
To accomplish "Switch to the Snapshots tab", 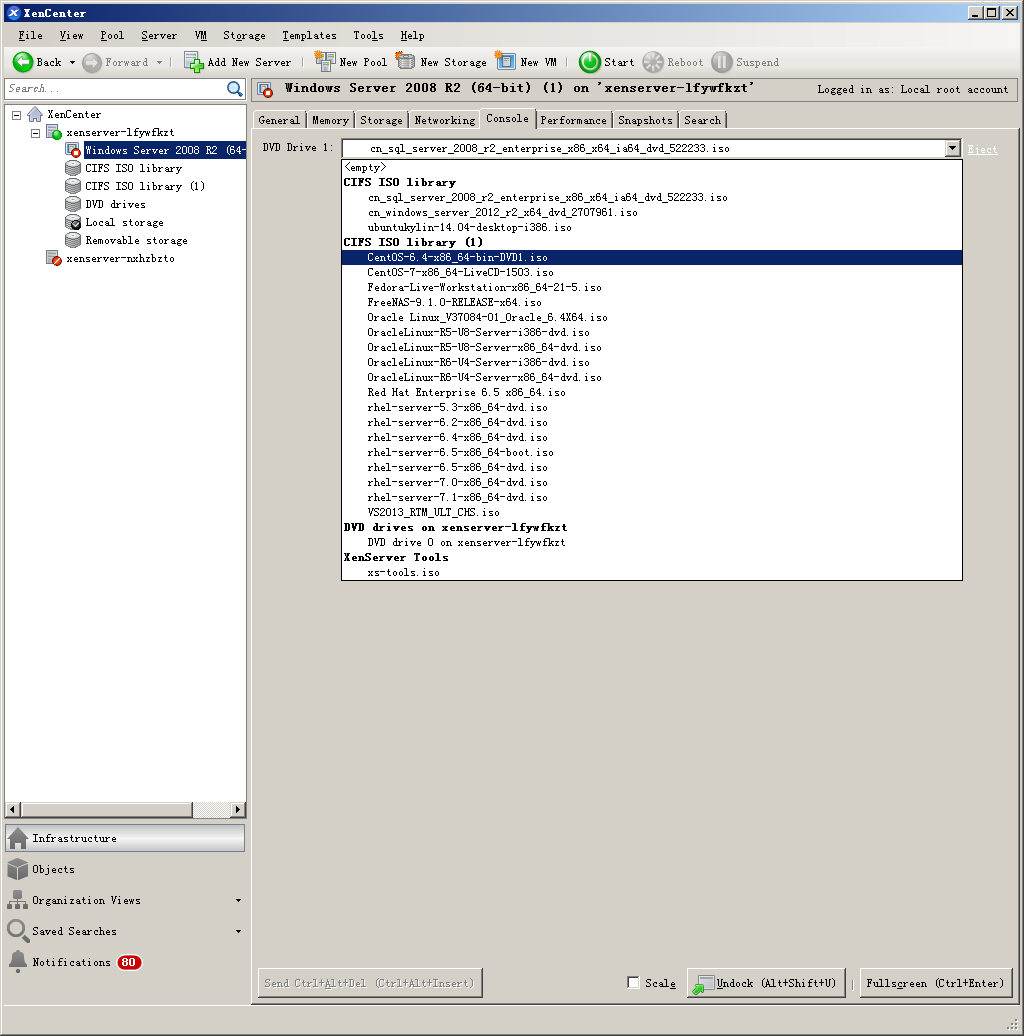I will pyautogui.click(x=645, y=120).
